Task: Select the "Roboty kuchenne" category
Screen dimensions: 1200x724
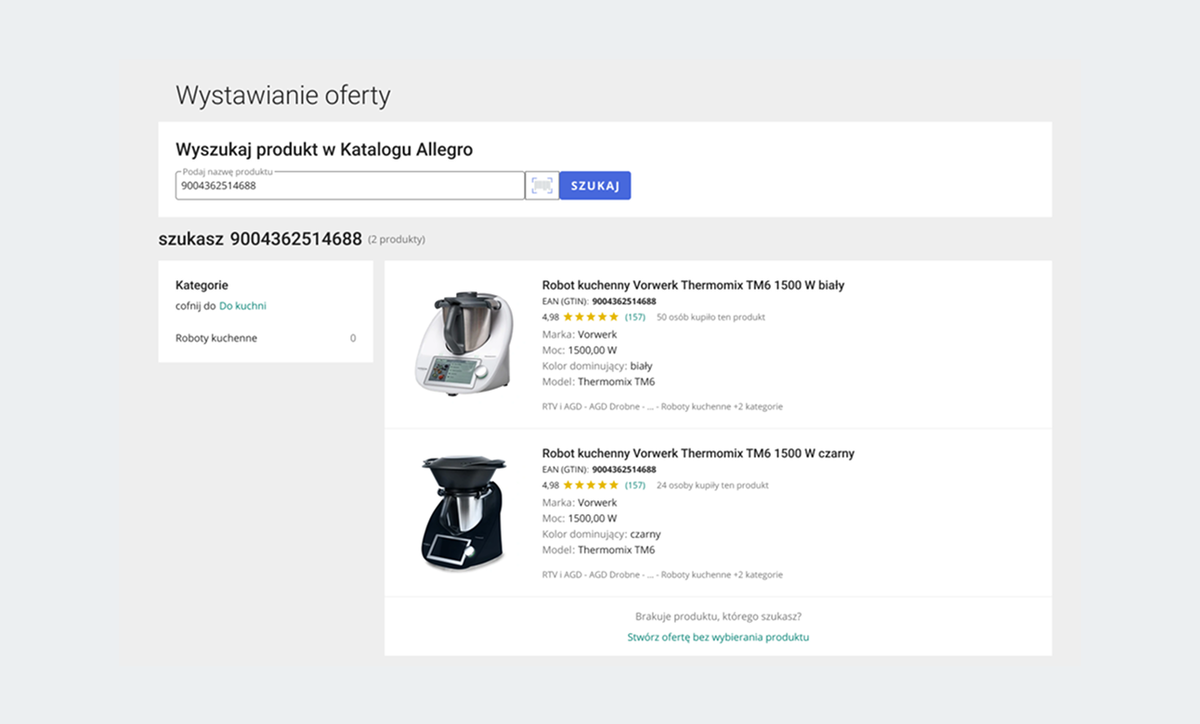Action: (216, 338)
